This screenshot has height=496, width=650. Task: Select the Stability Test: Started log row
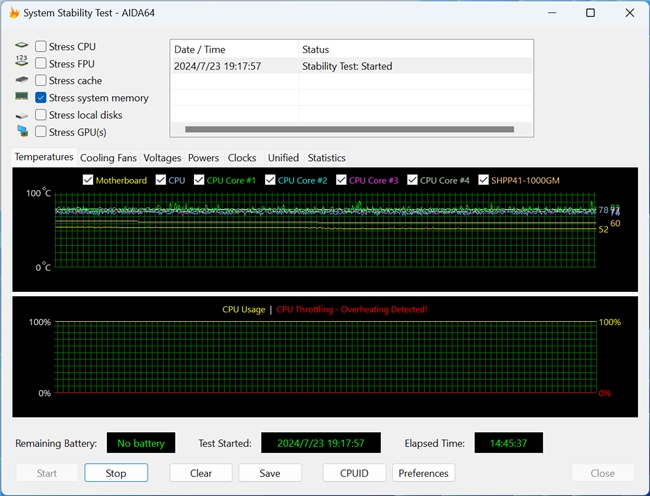352,66
